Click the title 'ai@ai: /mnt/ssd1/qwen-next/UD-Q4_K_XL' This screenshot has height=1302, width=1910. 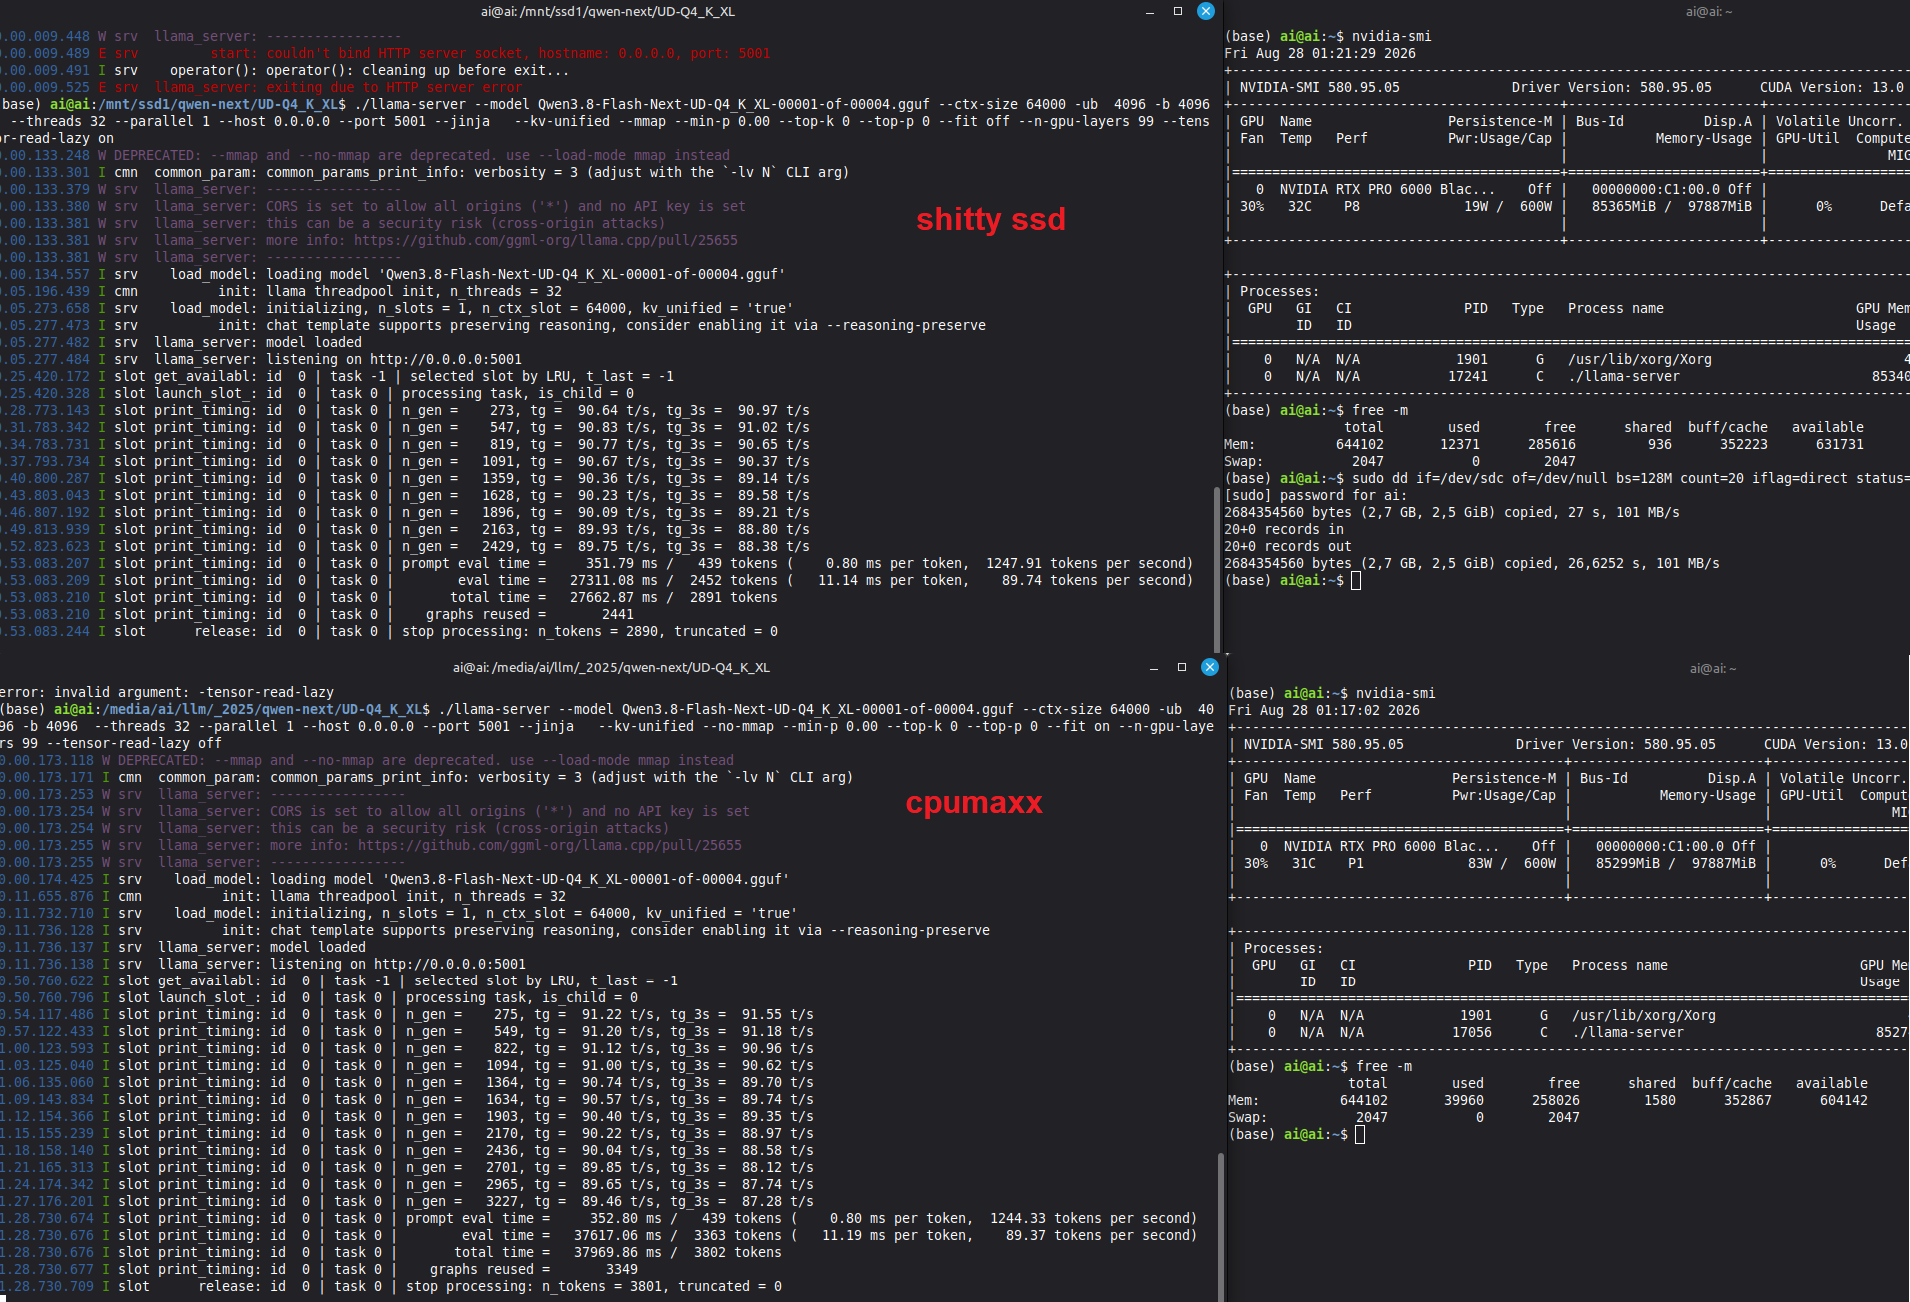coord(608,12)
